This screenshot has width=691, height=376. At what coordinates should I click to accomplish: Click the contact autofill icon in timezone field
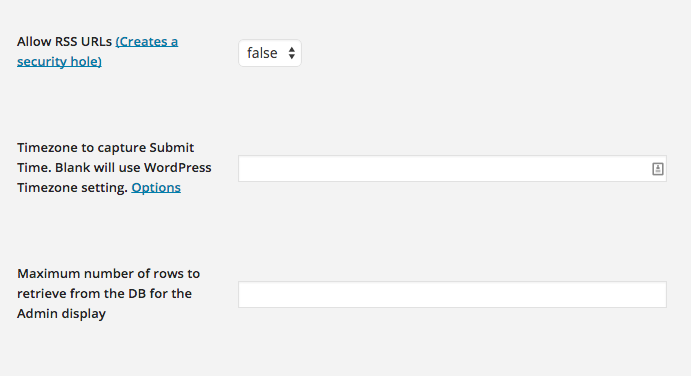tap(658, 169)
